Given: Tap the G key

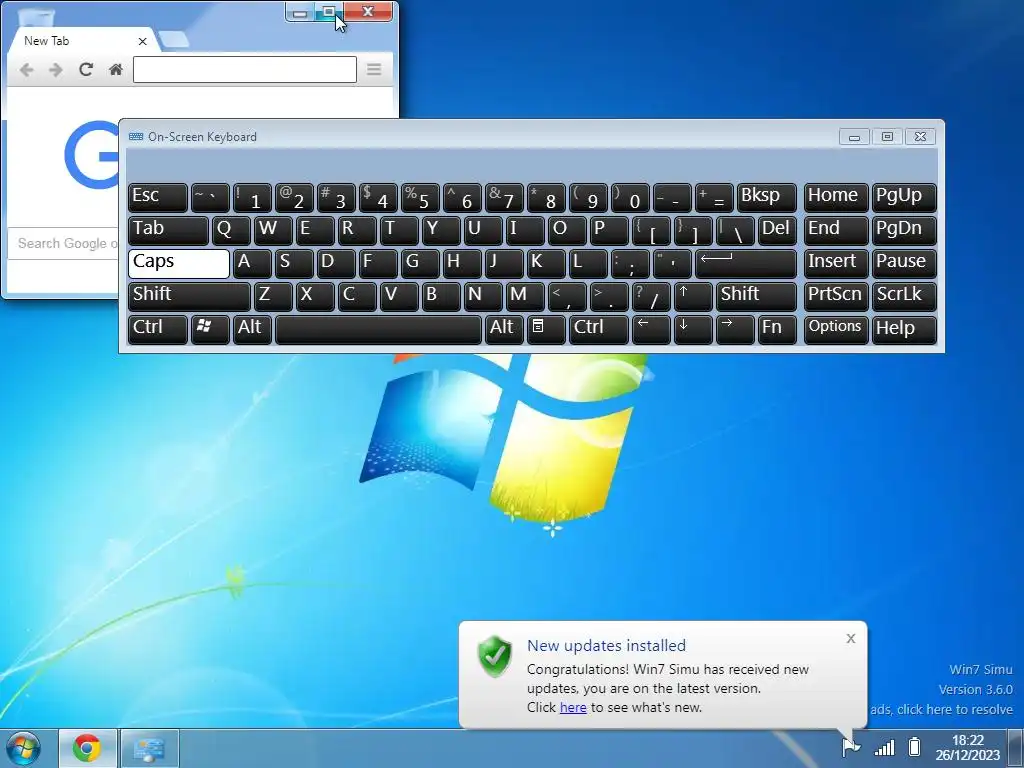Looking at the screenshot, I should [x=420, y=263].
